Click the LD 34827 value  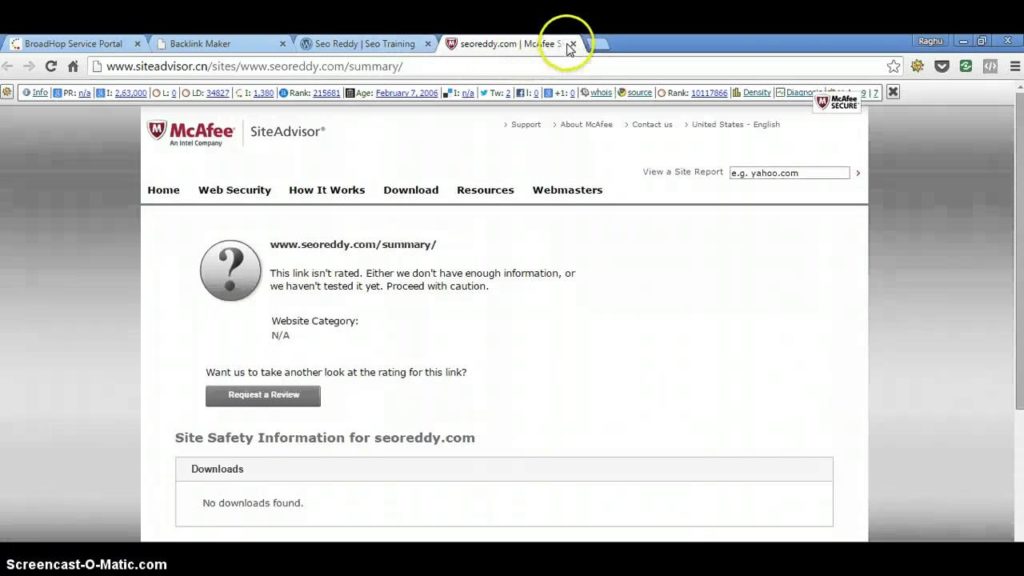click(217, 93)
